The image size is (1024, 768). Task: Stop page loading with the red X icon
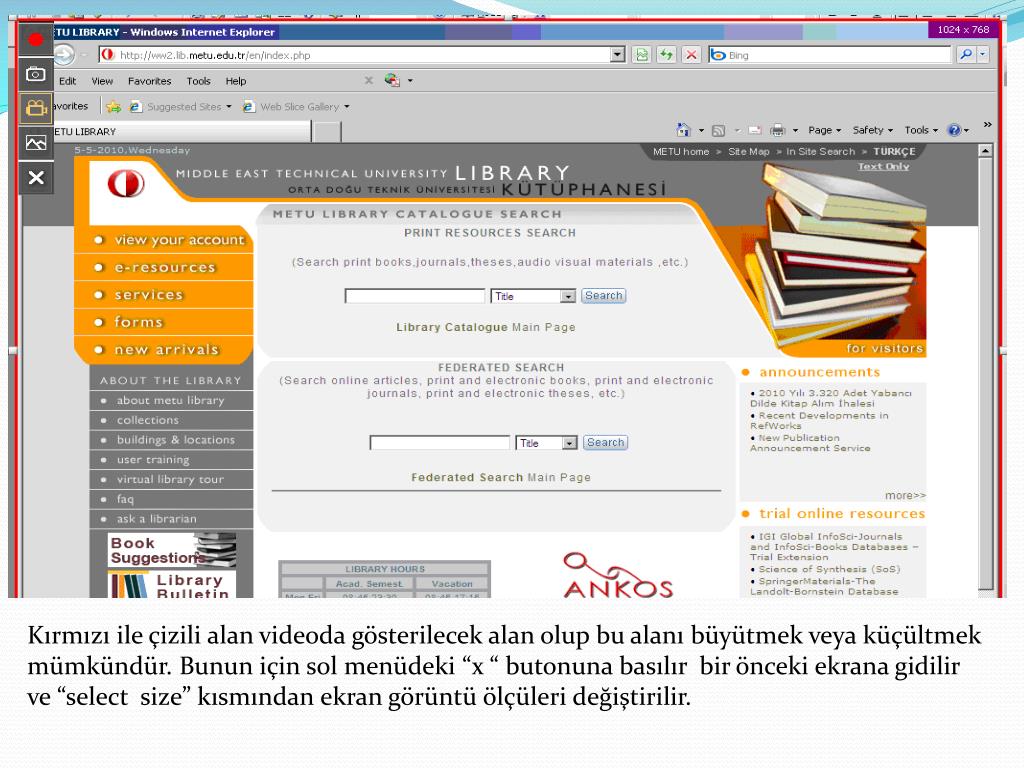(x=691, y=55)
